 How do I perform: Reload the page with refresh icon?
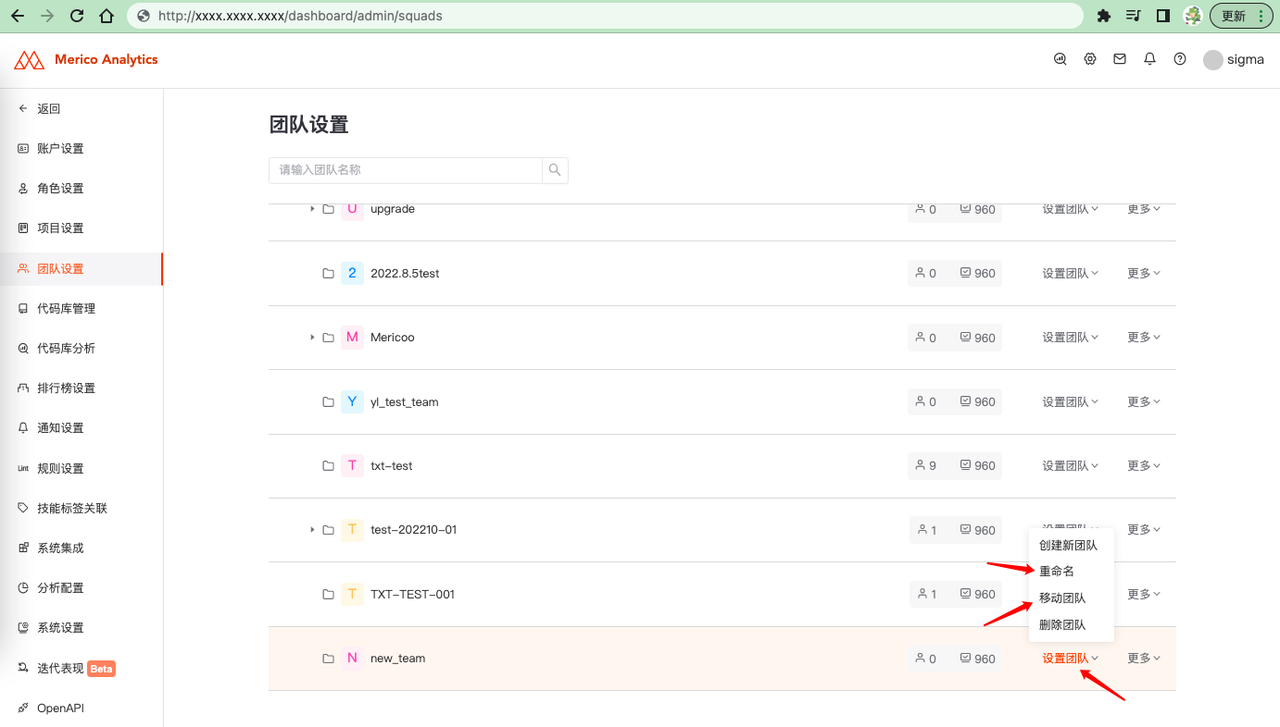[77, 16]
